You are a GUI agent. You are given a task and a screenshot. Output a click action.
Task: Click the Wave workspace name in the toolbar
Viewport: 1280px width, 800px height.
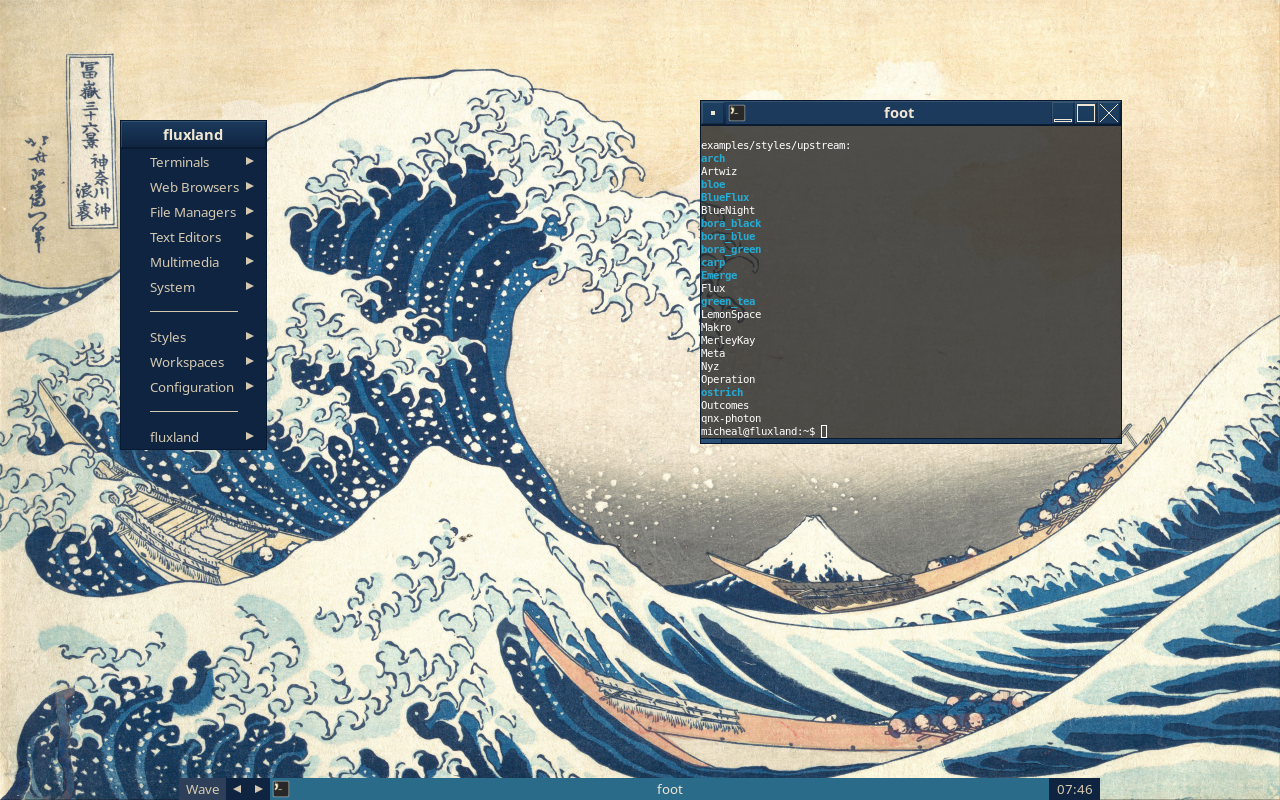(x=202, y=789)
